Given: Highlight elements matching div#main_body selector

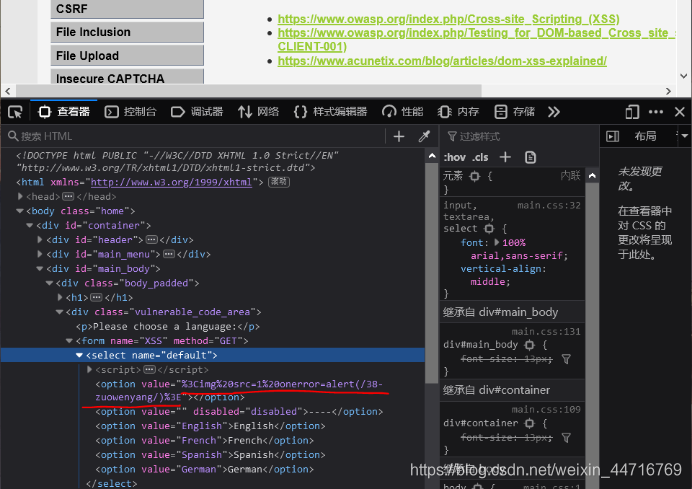Looking at the screenshot, I should 530,345.
